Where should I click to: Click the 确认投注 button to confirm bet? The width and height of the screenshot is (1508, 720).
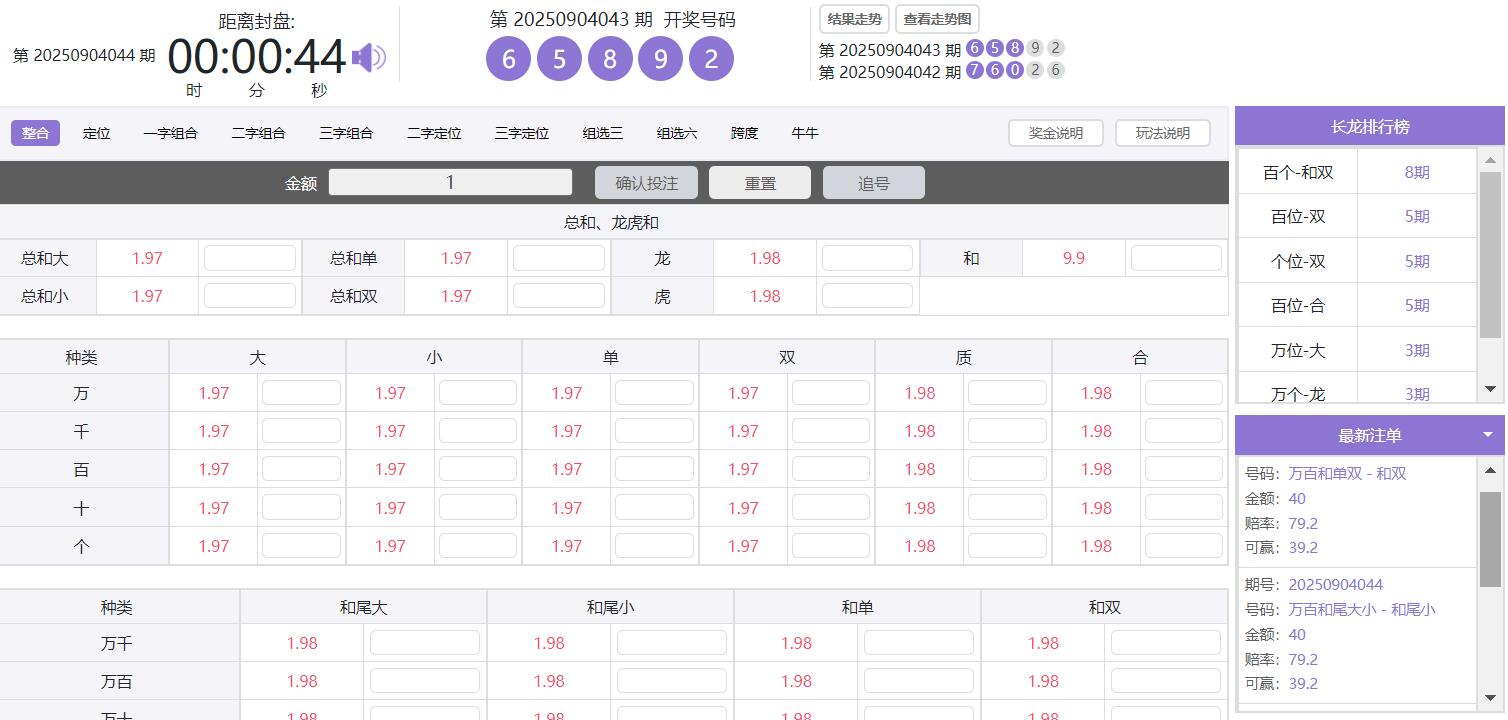coord(648,182)
